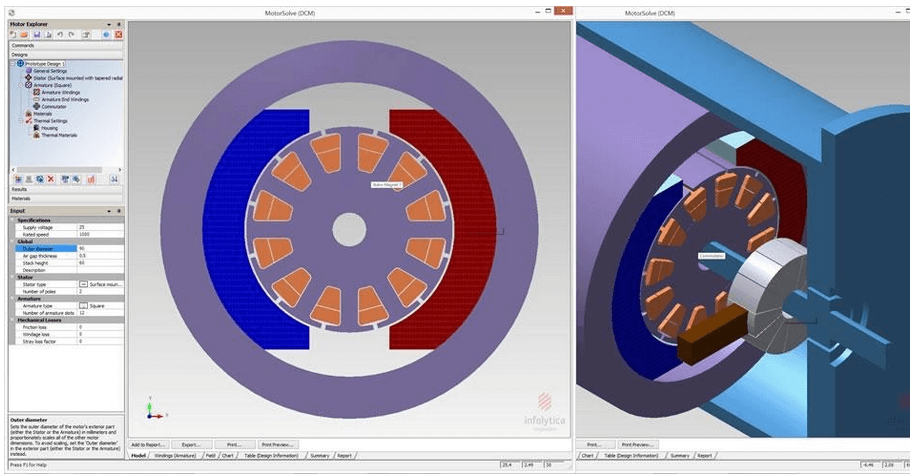
Task: Click the Redo arrow icon
Action: 71,35
